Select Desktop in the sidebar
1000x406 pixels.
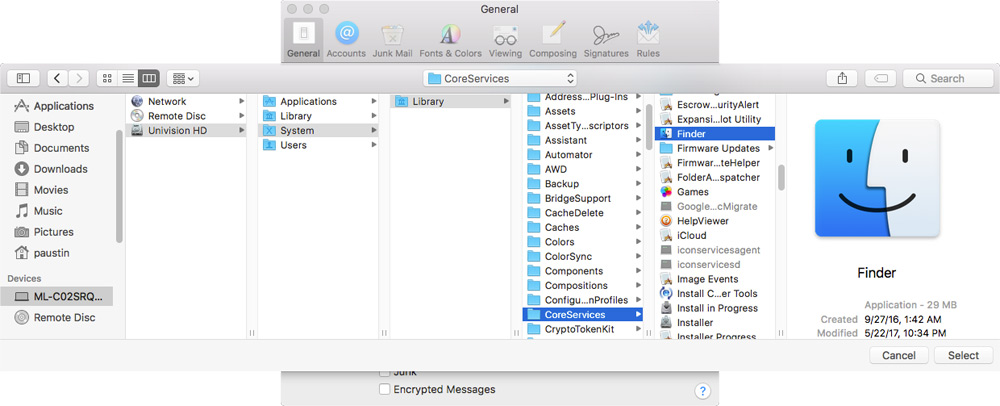point(57,127)
